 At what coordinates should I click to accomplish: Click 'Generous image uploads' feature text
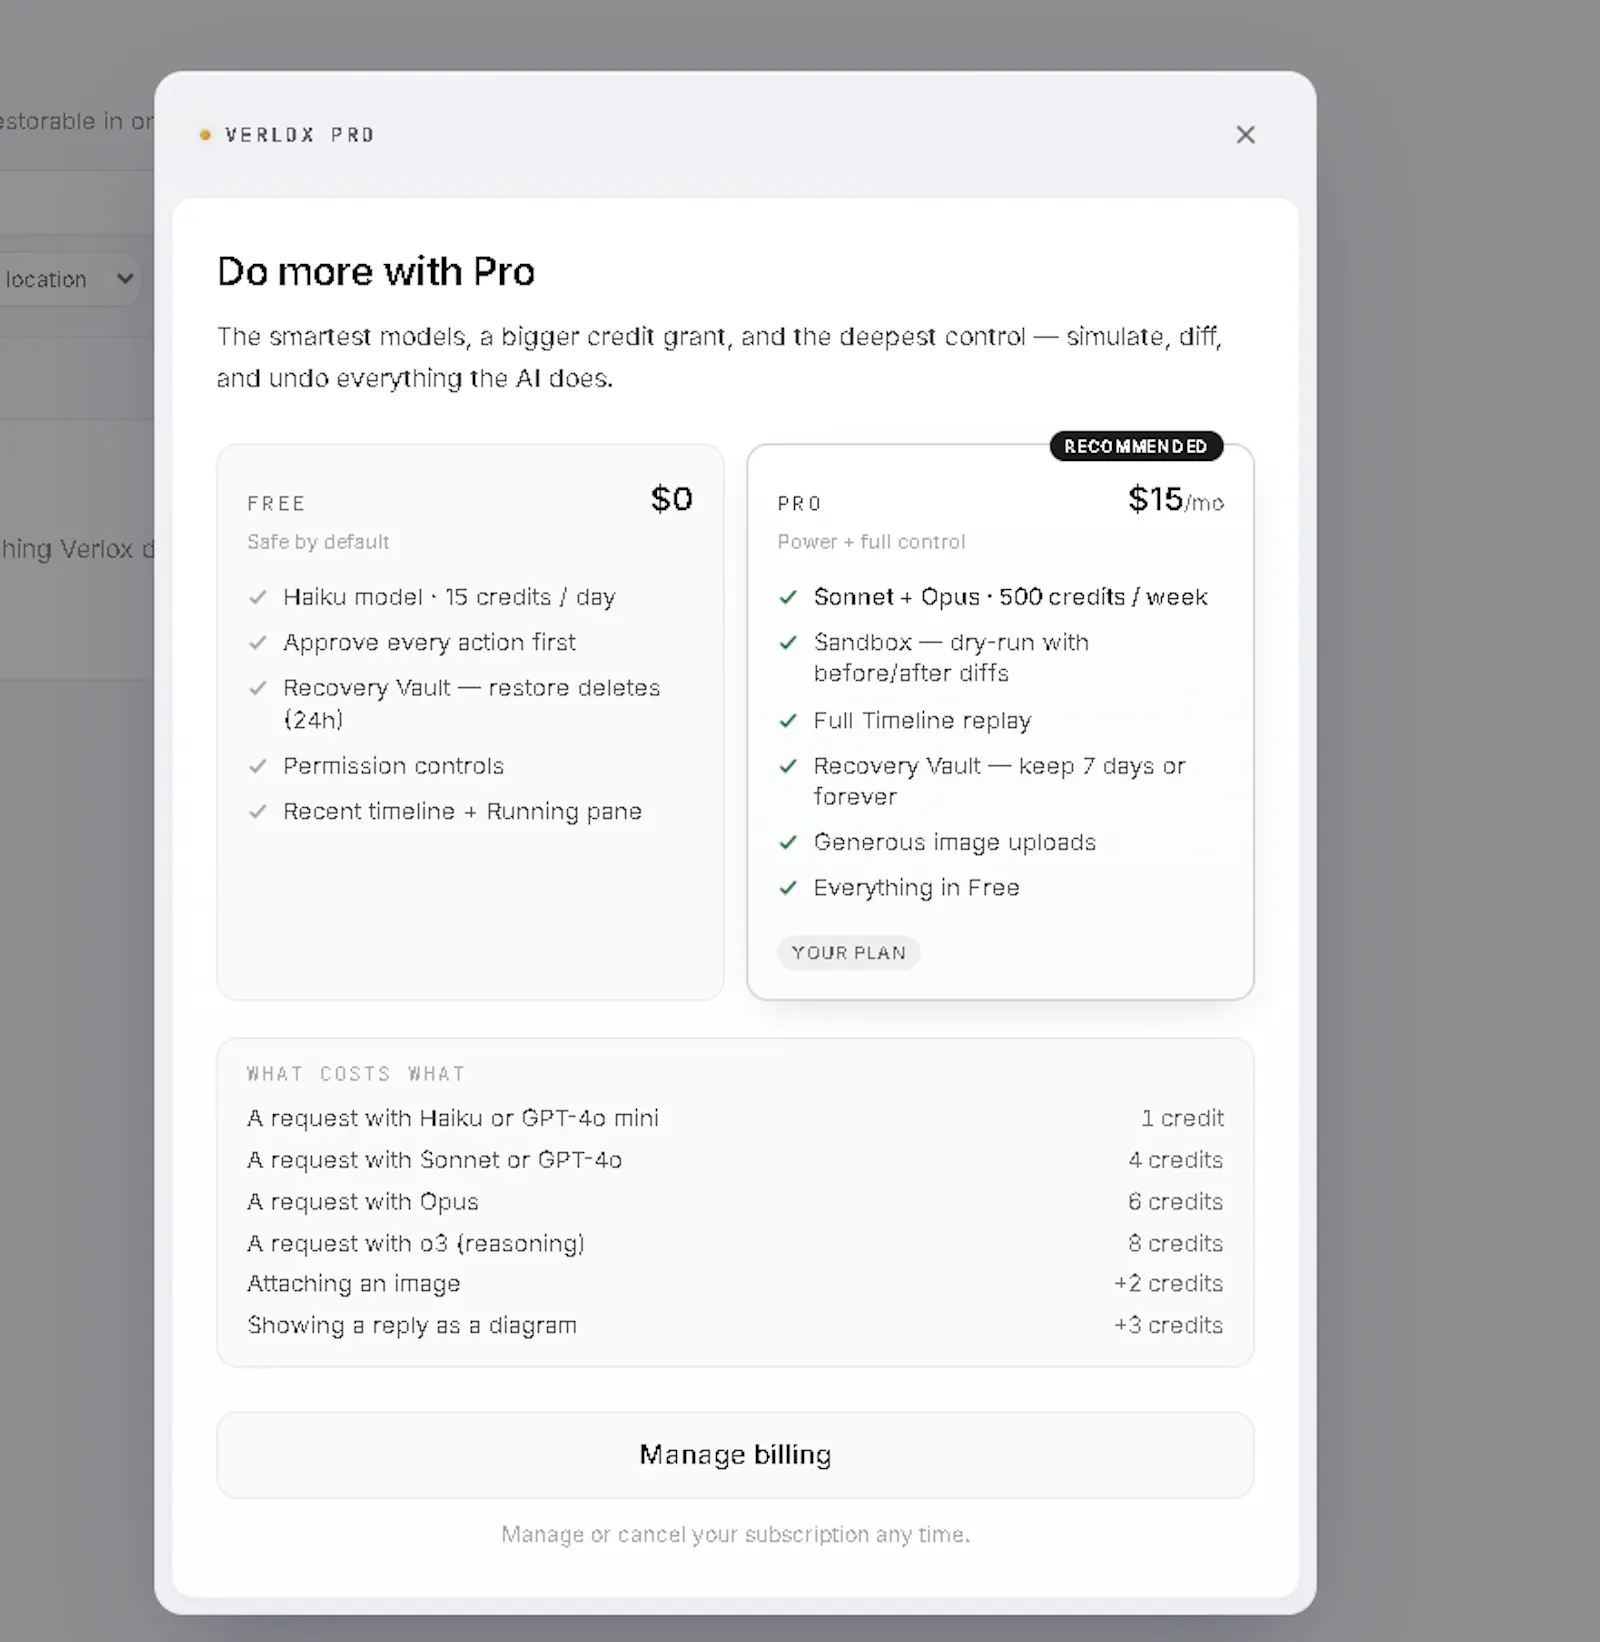coord(955,842)
